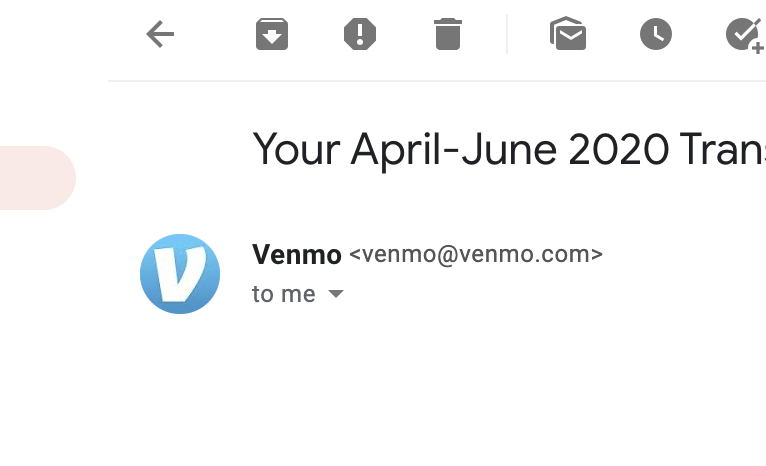
Task: Archive this Venmo email
Action: (272, 34)
